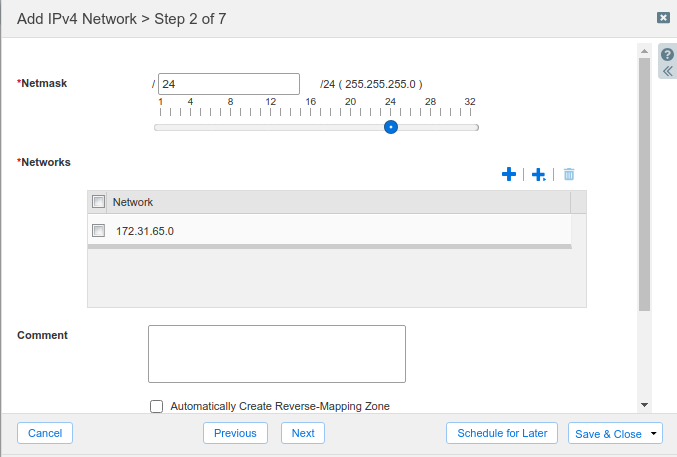Image resolution: width=677 pixels, height=457 pixels.
Task: Click the scroll up arrow of the dialog
Action: [x=644, y=49]
